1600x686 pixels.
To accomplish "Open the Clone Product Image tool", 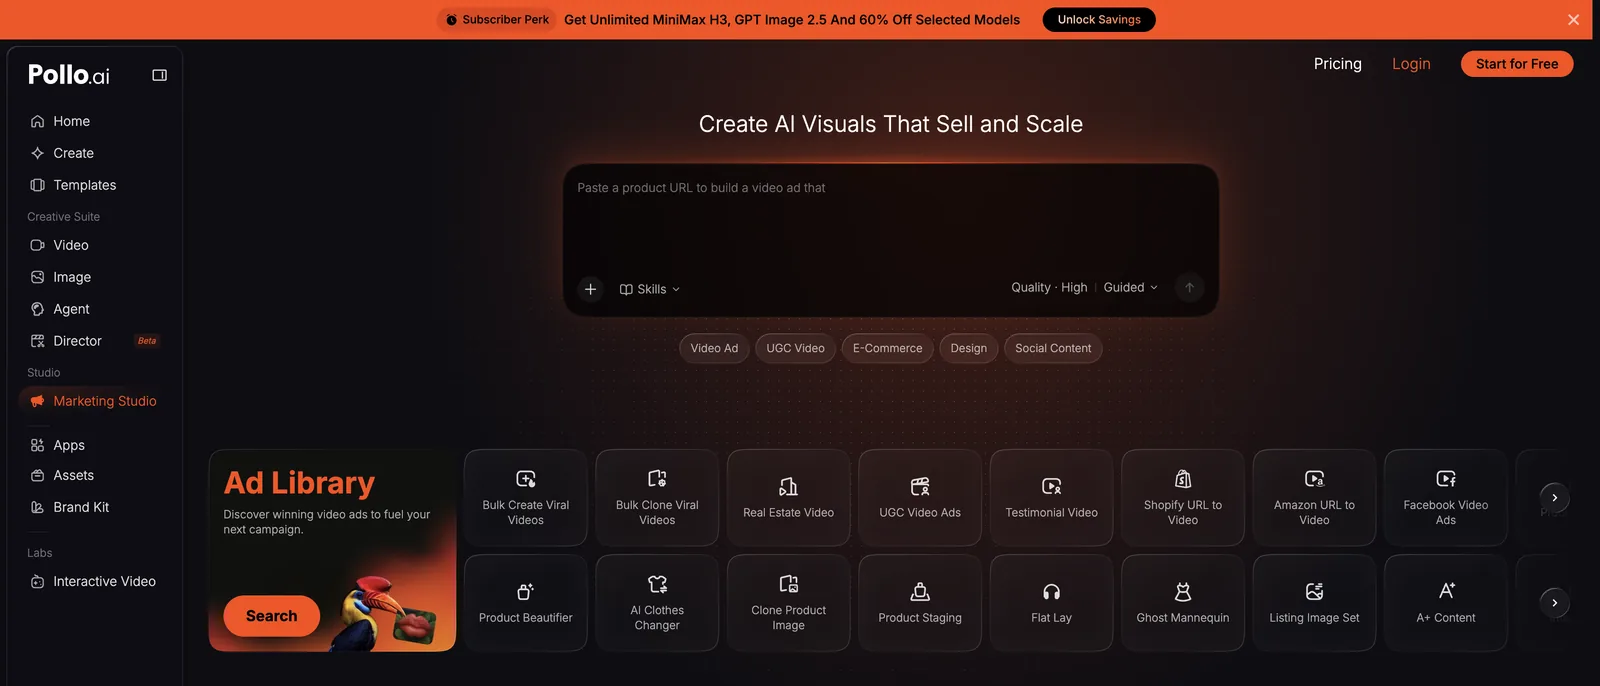I will pos(789,603).
